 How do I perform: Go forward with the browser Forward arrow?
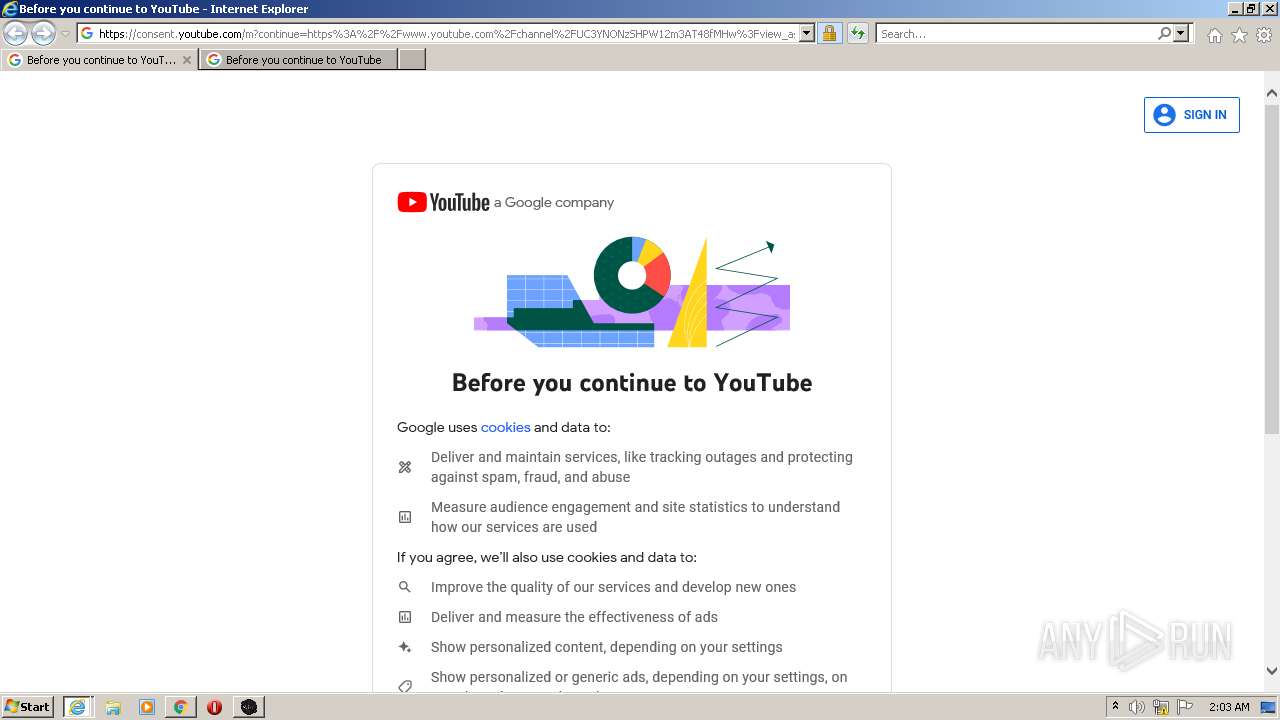coord(43,34)
